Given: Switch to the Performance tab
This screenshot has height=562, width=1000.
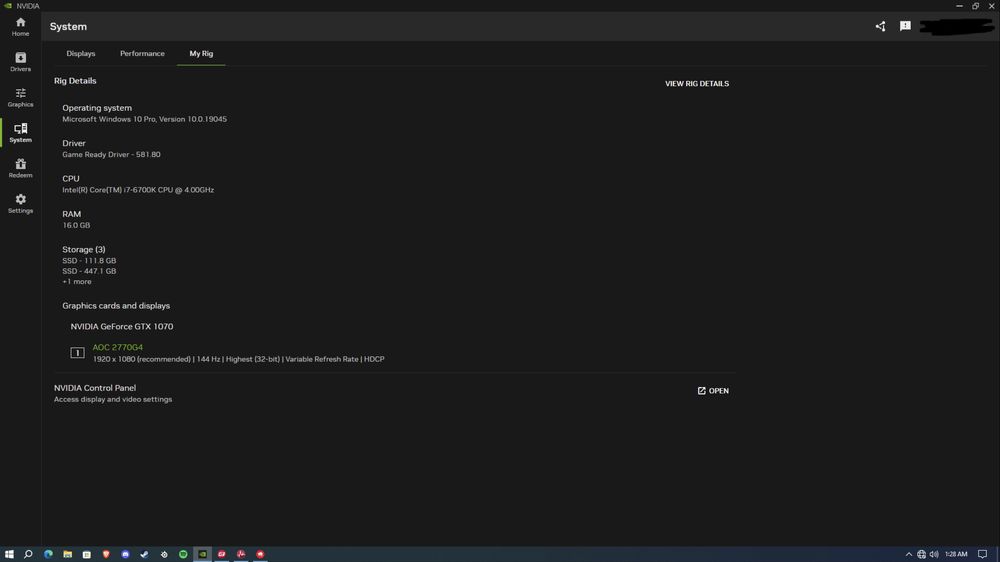Looking at the screenshot, I should [142, 54].
